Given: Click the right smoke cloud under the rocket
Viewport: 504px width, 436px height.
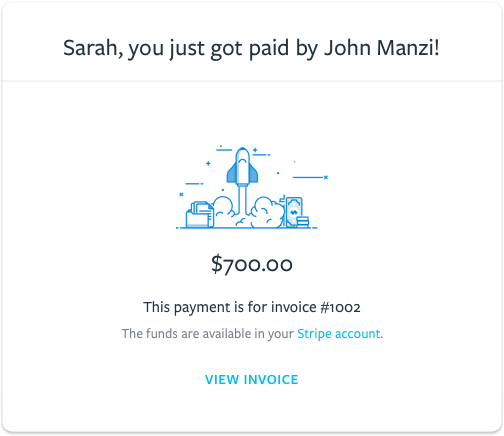Looking at the screenshot, I should [x=267, y=212].
